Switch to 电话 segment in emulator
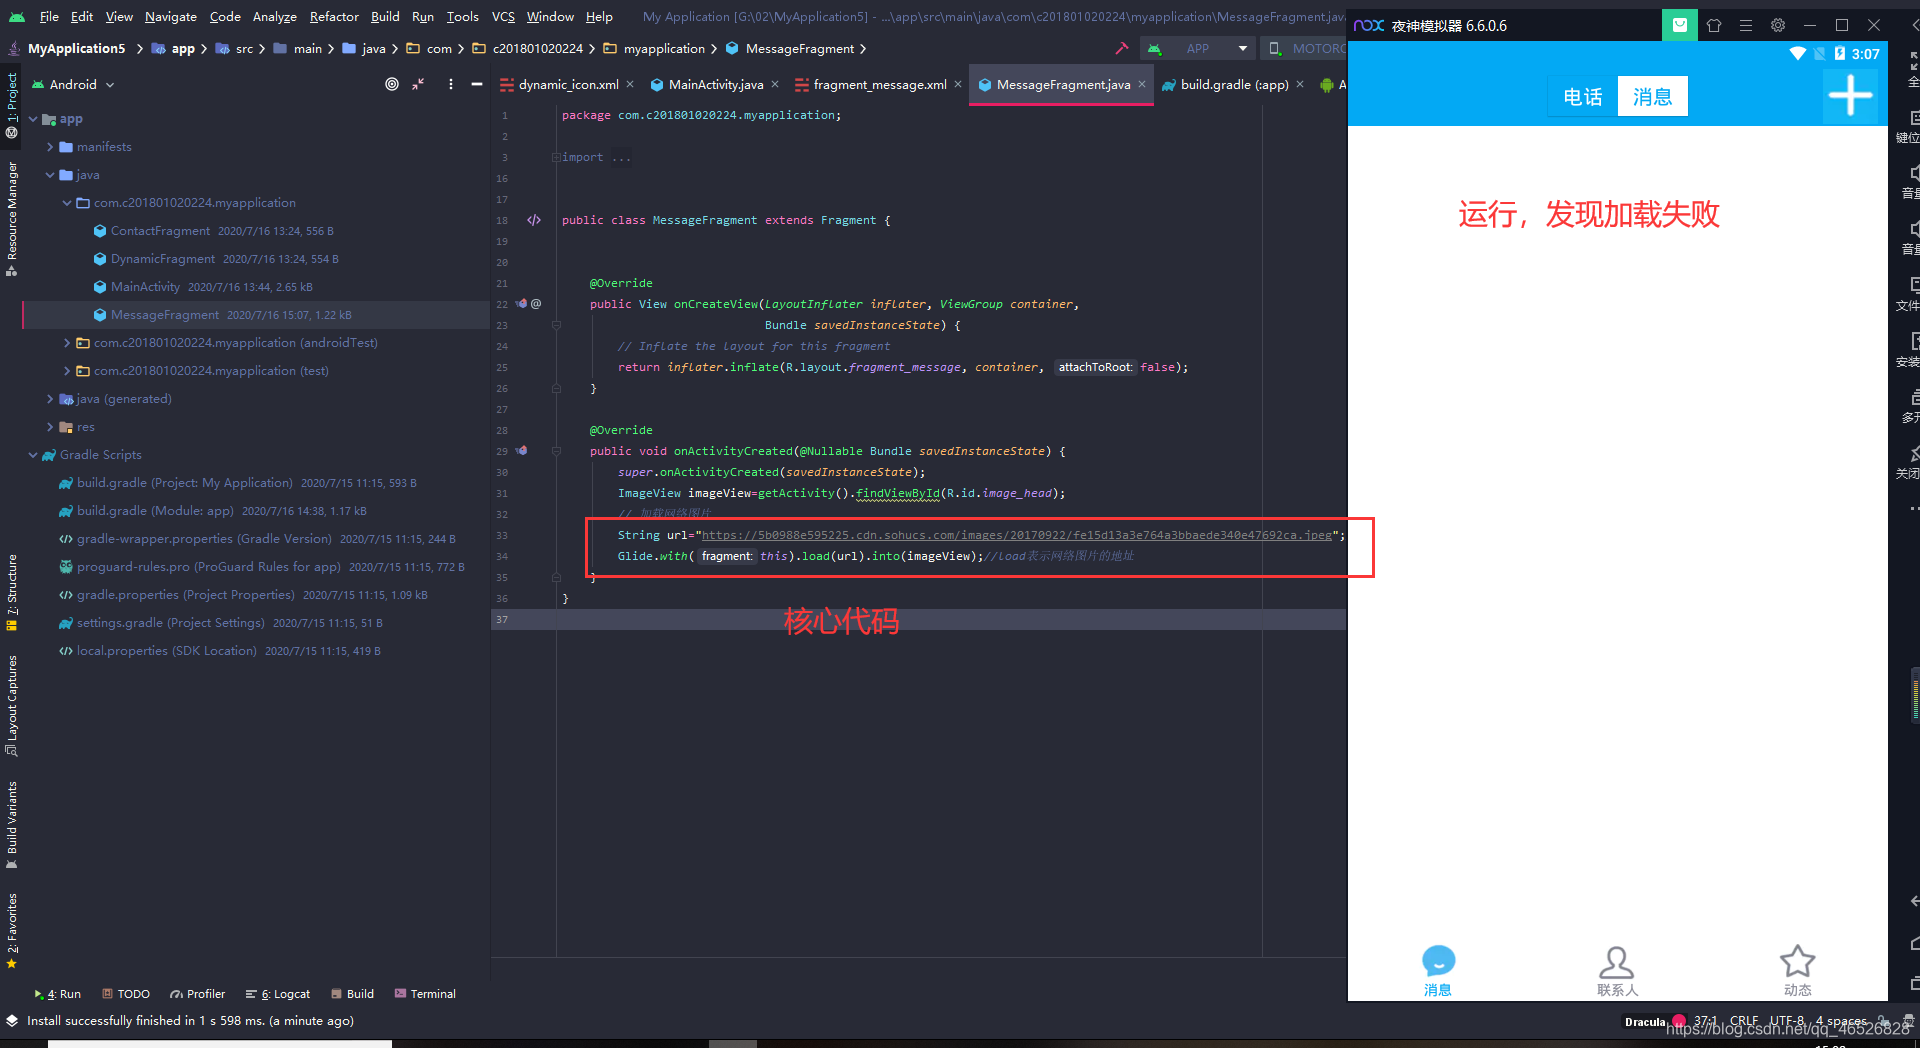The width and height of the screenshot is (1920, 1048). click(x=1583, y=96)
